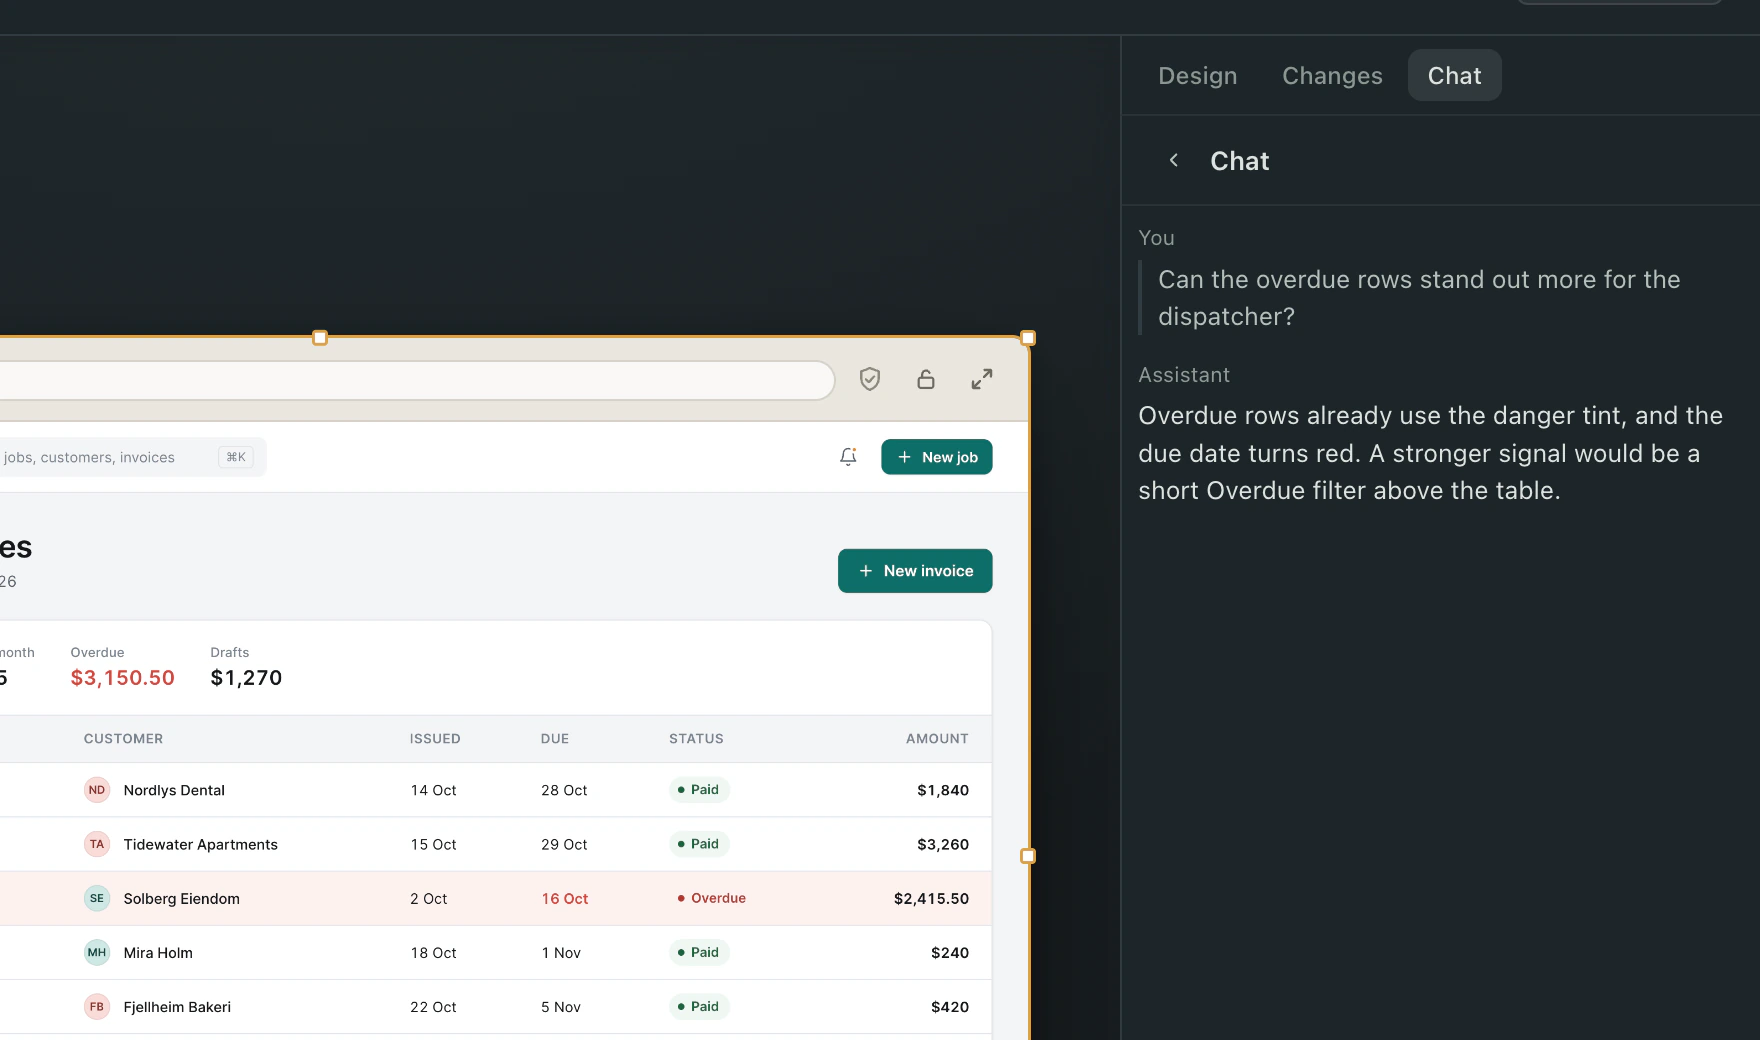Click the New job button
1760x1040 pixels.
937,457
